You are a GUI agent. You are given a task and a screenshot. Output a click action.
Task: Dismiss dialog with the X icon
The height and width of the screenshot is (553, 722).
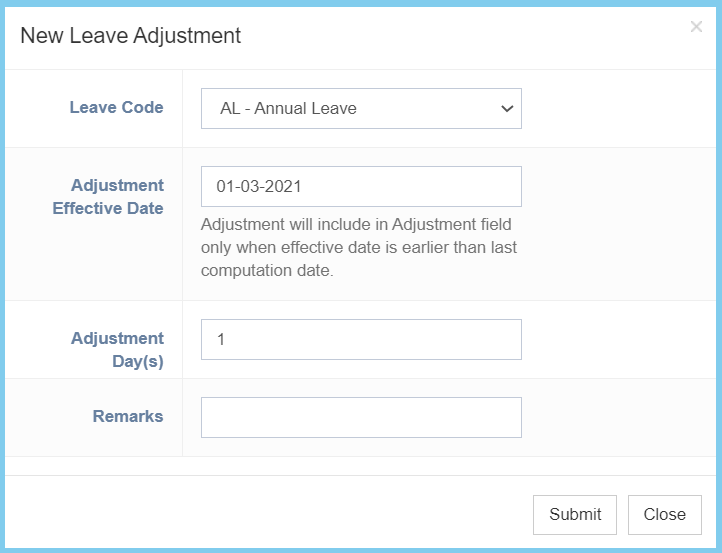coord(696,27)
